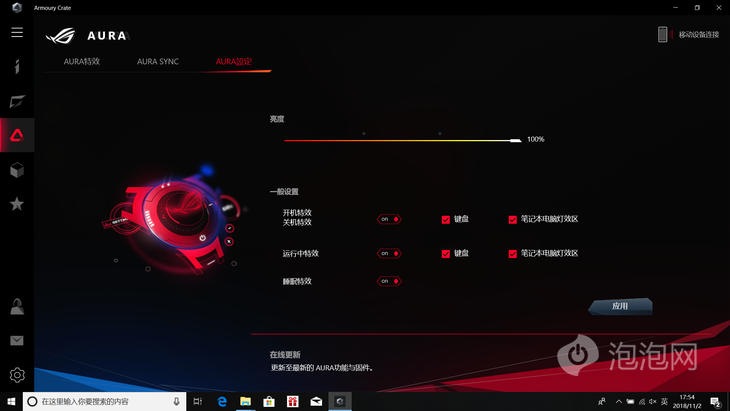Open the star favorites sidebar icon
The height and width of the screenshot is (411, 730).
[x=17, y=204]
